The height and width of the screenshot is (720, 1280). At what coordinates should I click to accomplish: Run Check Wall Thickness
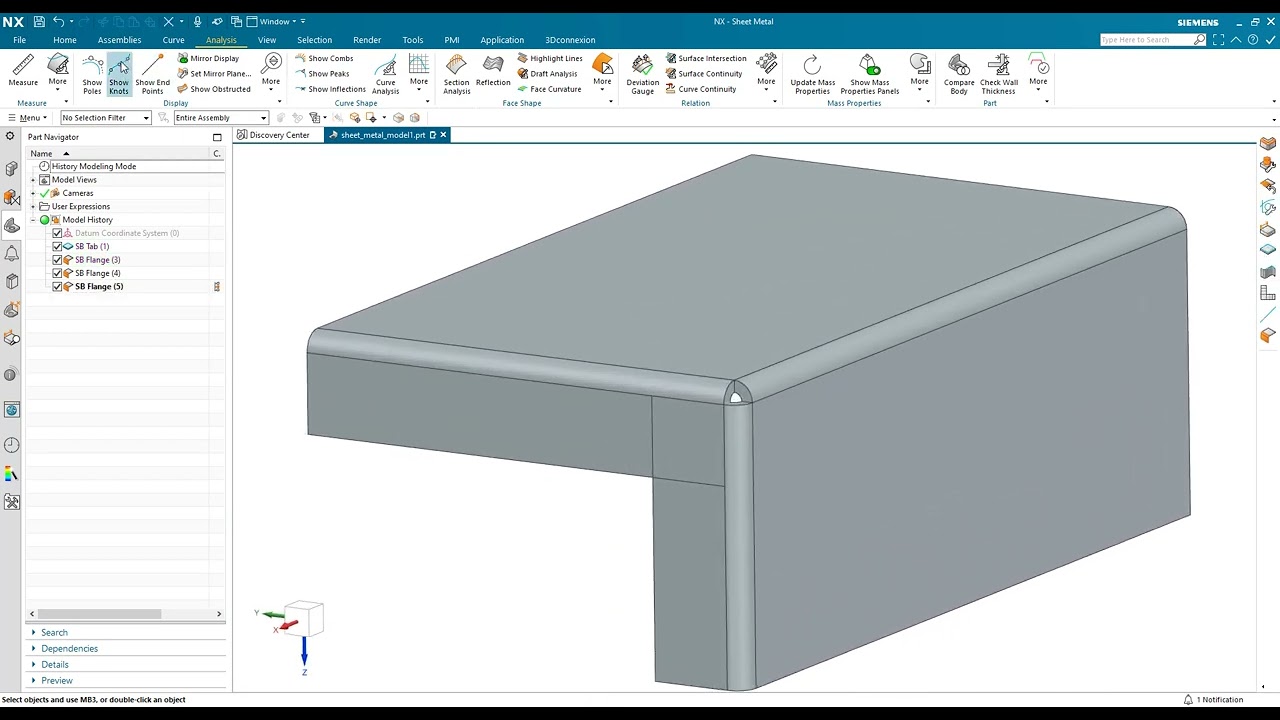click(998, 75)
